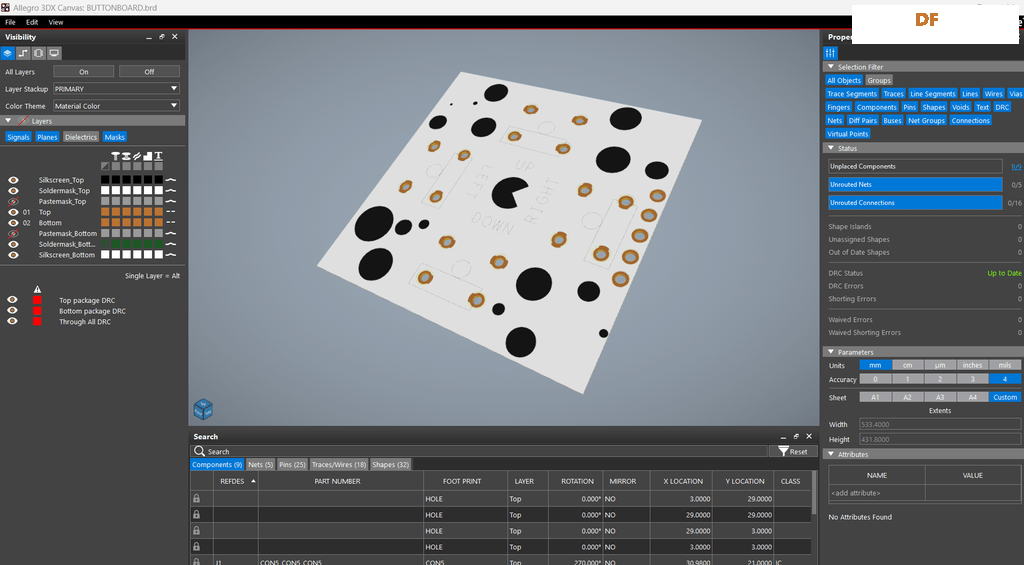This screenshot has height=565, width=1024.
Task: Collapse the Layers section
Action: coord(8,121)
